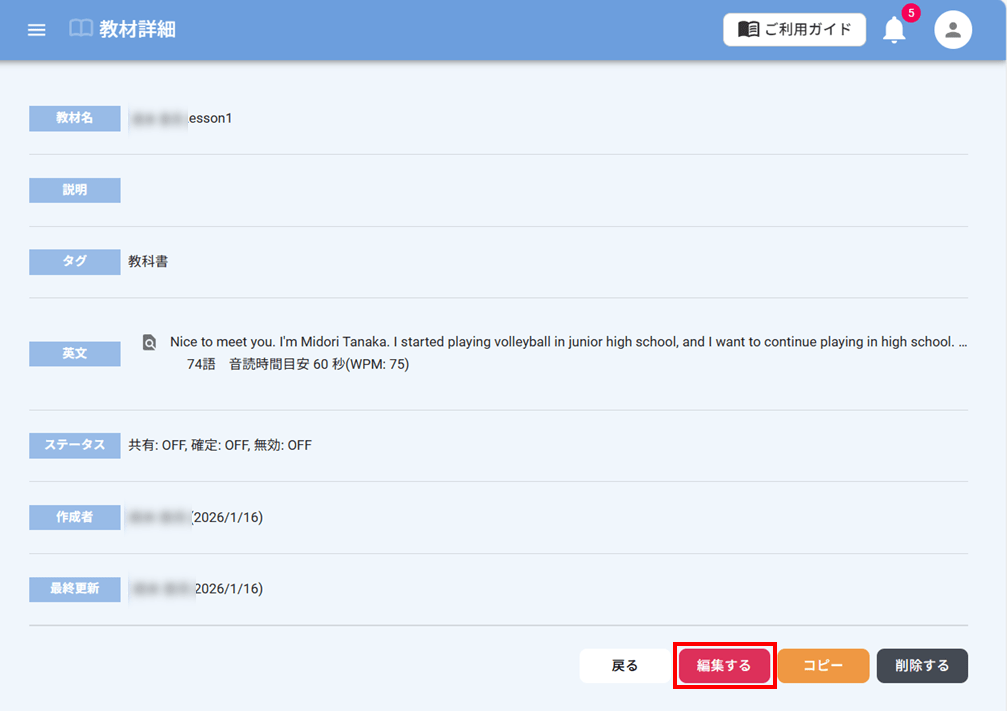Click the 英文 field label
Screen dimensions: 1007x711
tap(75, 353)
